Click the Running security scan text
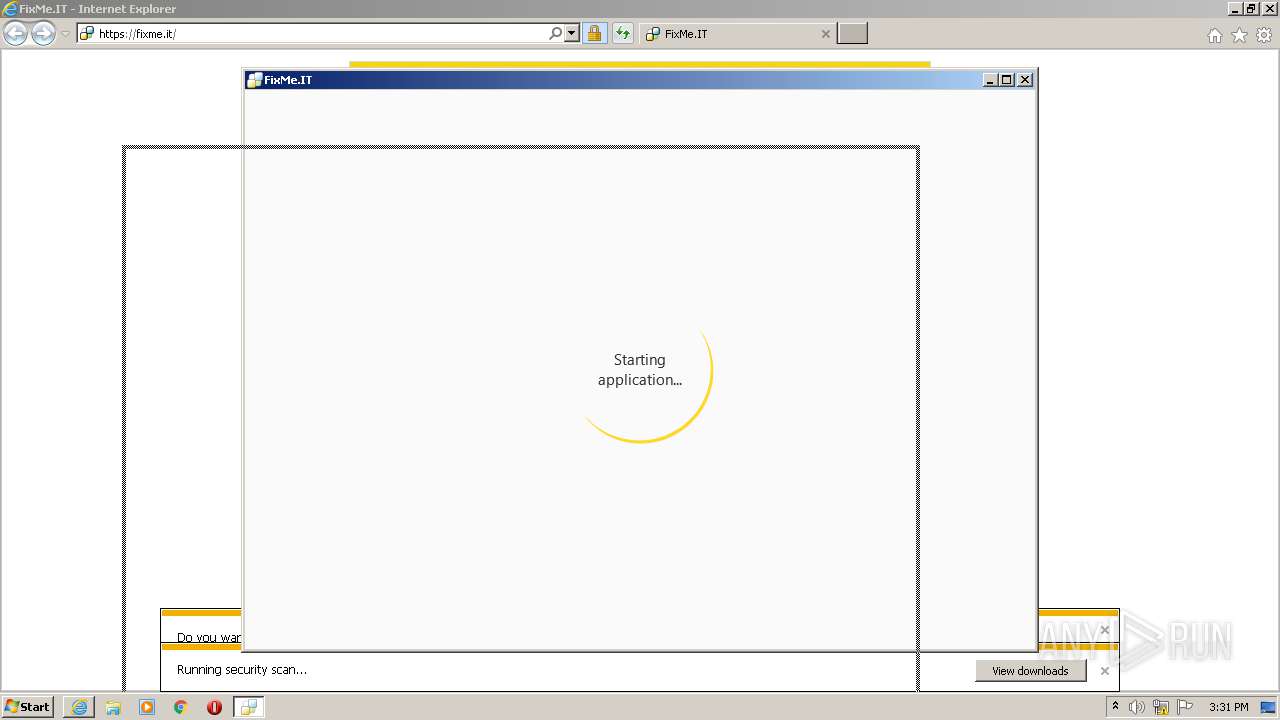 point(242,670)
